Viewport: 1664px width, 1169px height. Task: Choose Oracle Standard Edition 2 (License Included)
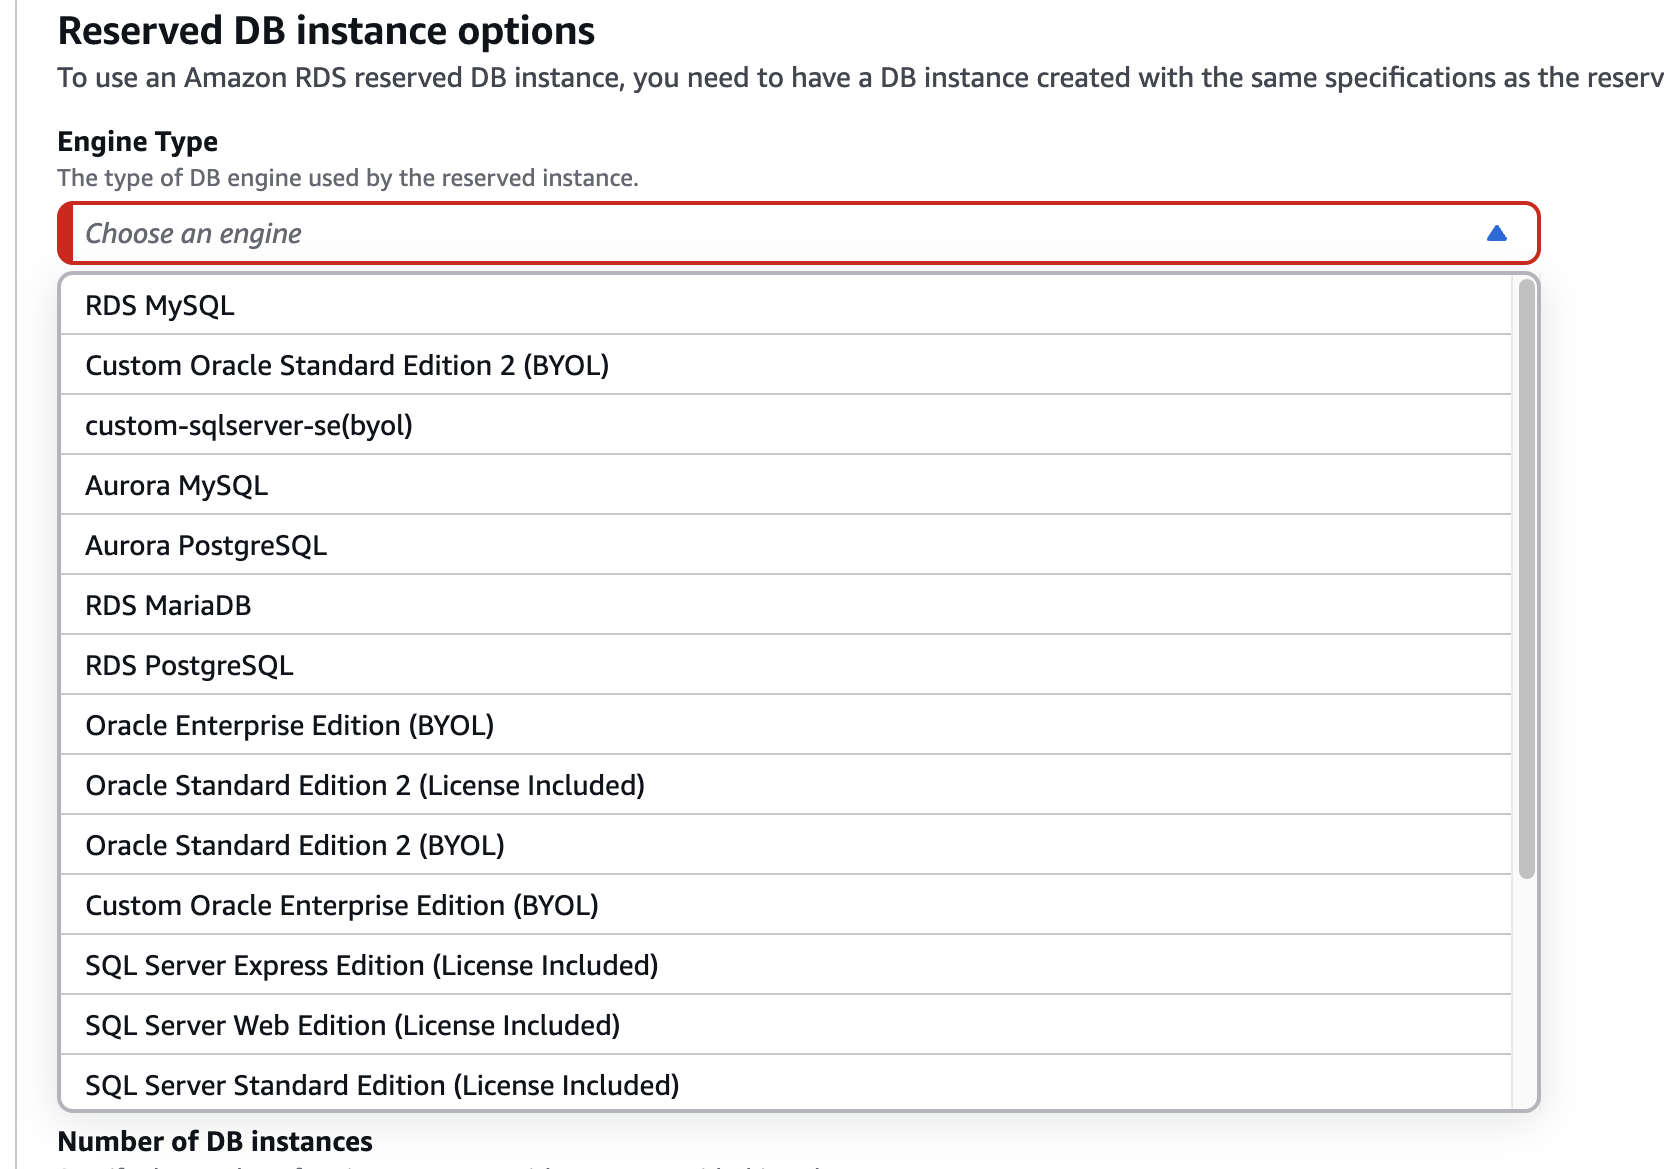(365, 785)
